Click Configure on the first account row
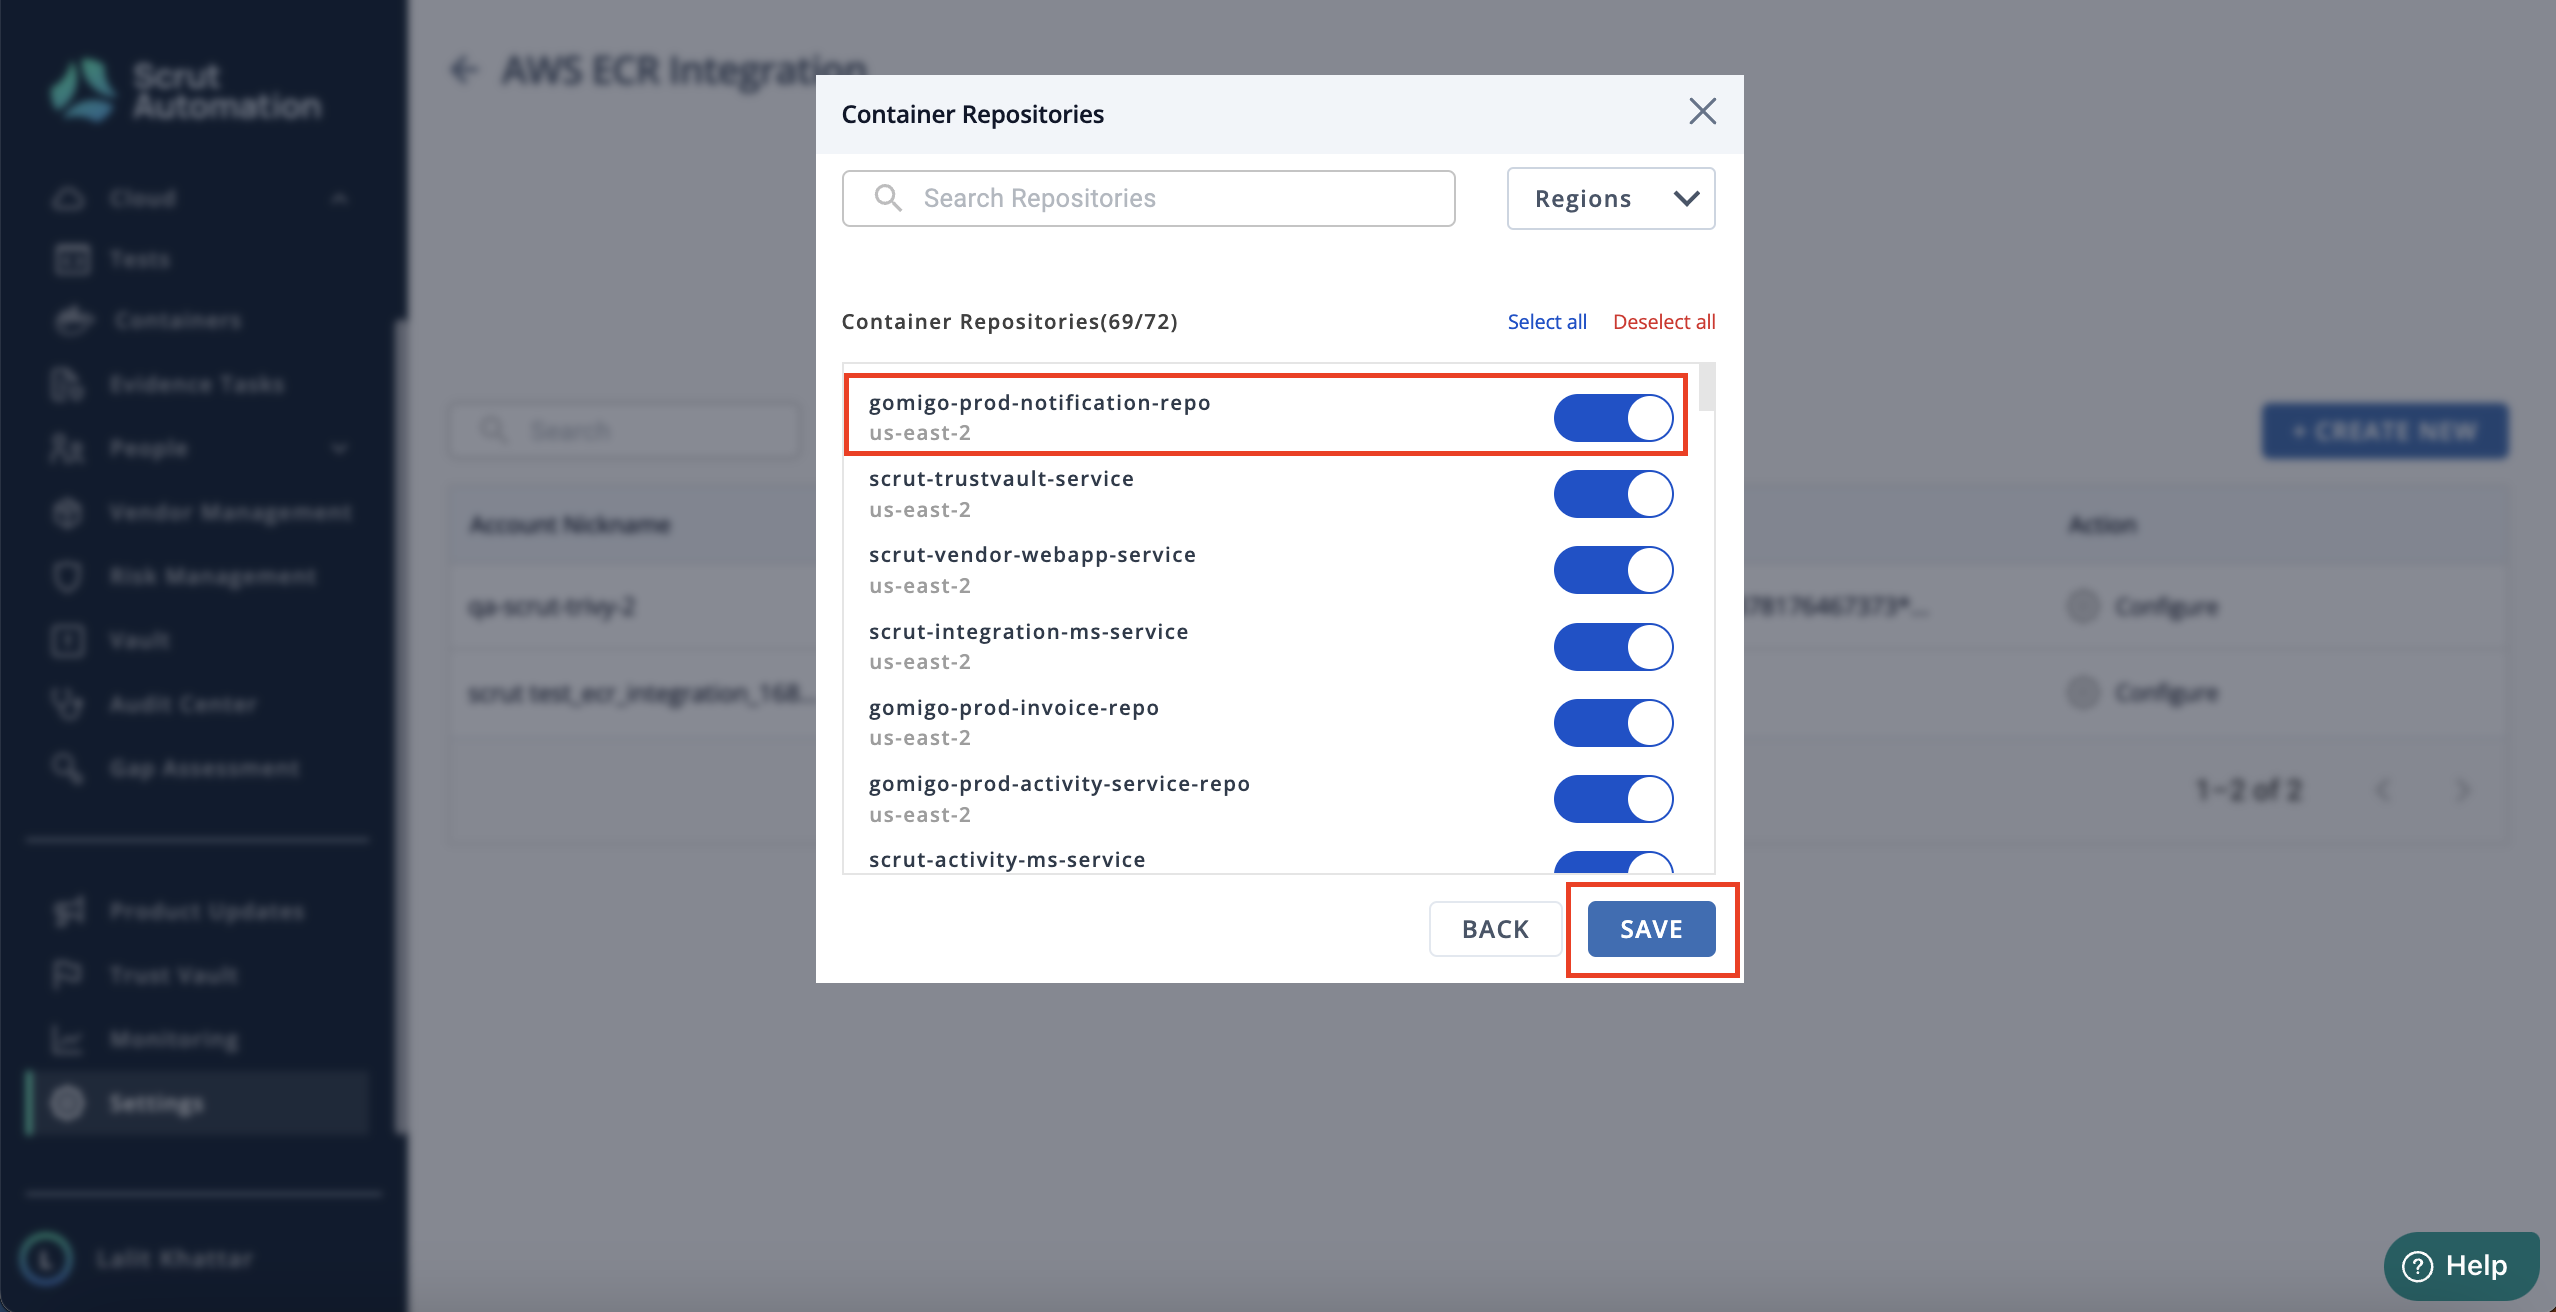 click(x=2143, y=607)
